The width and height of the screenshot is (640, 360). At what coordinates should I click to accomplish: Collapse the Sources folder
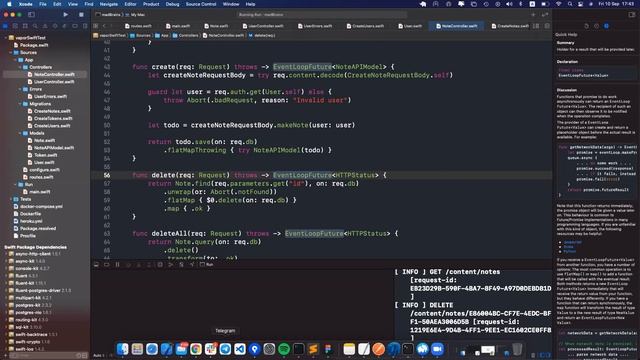pos(11,52)
